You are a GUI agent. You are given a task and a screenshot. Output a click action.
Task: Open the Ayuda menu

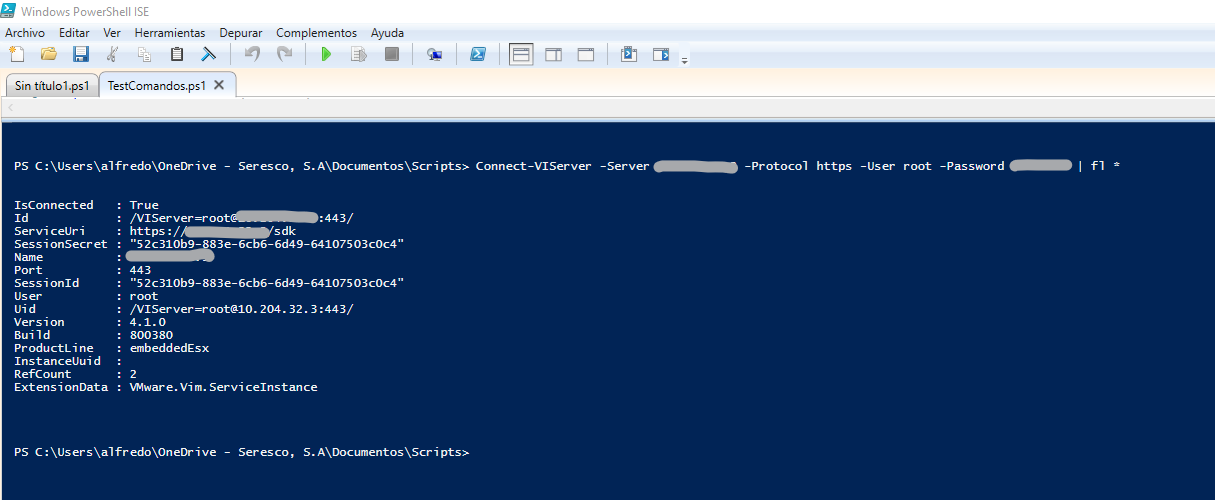[x=387, y=33]
